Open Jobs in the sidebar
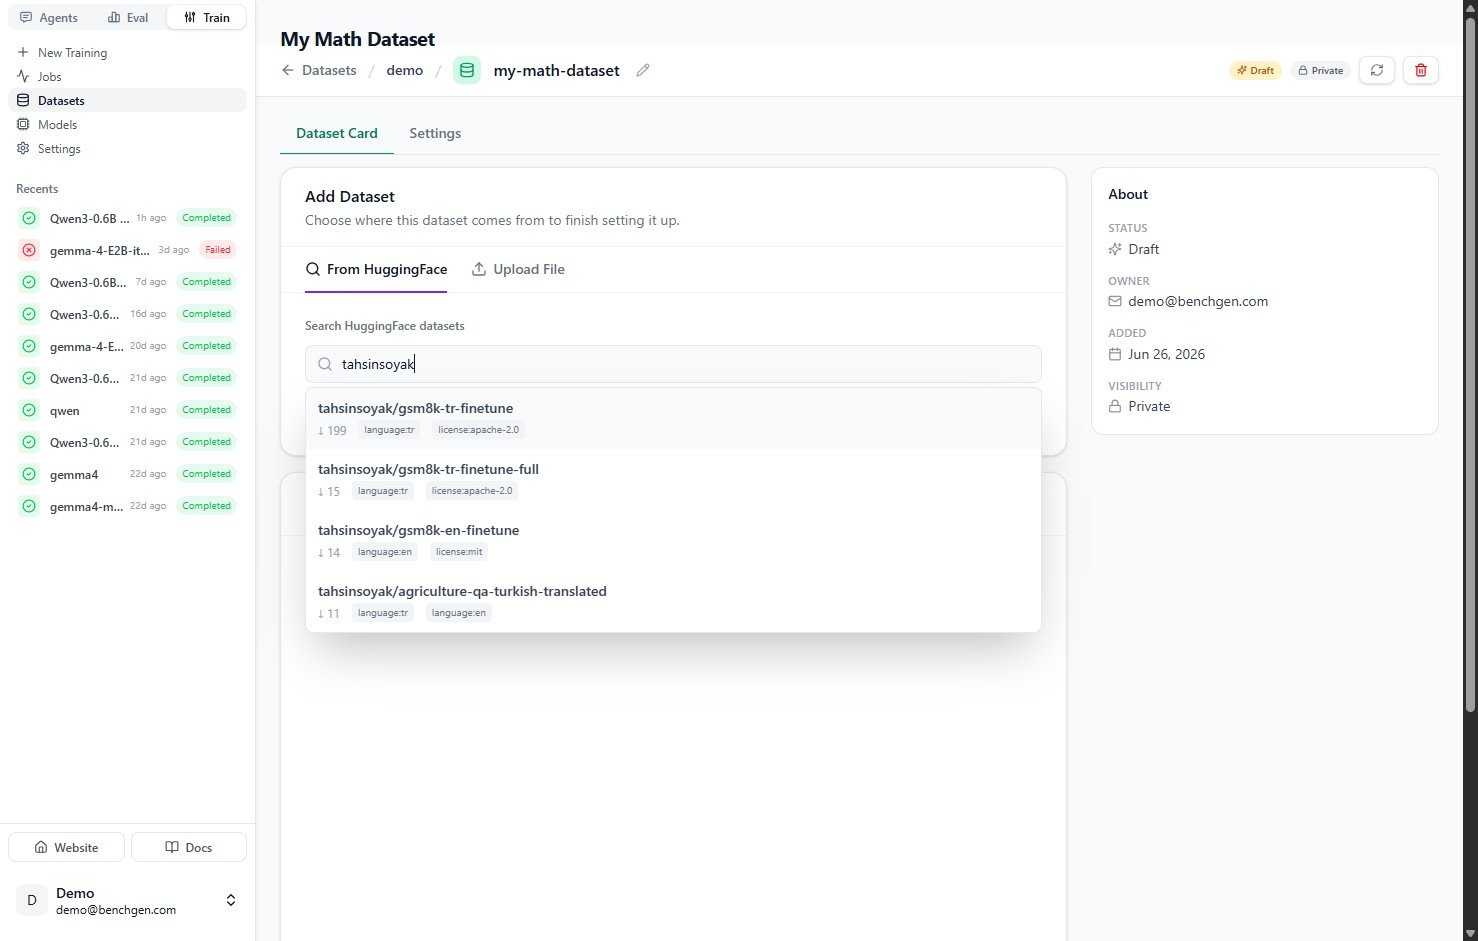 [x=127, y=76]
